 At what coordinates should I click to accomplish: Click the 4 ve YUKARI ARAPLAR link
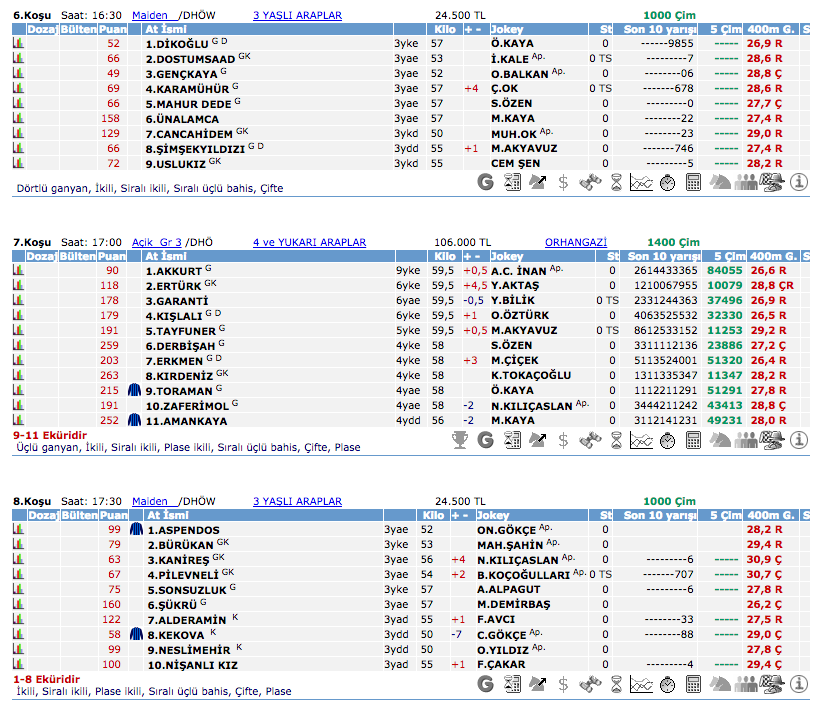(x=309, y=242)
